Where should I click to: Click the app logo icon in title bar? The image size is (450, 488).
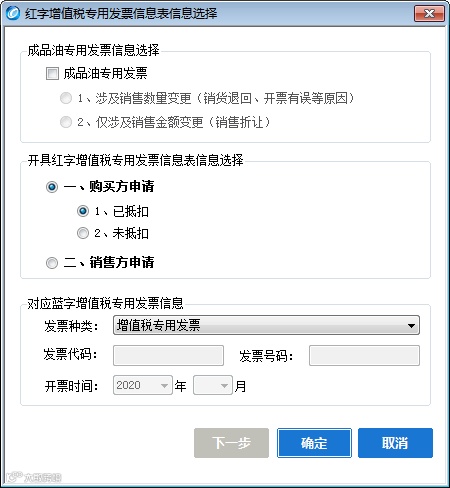[x=13, y=13]
